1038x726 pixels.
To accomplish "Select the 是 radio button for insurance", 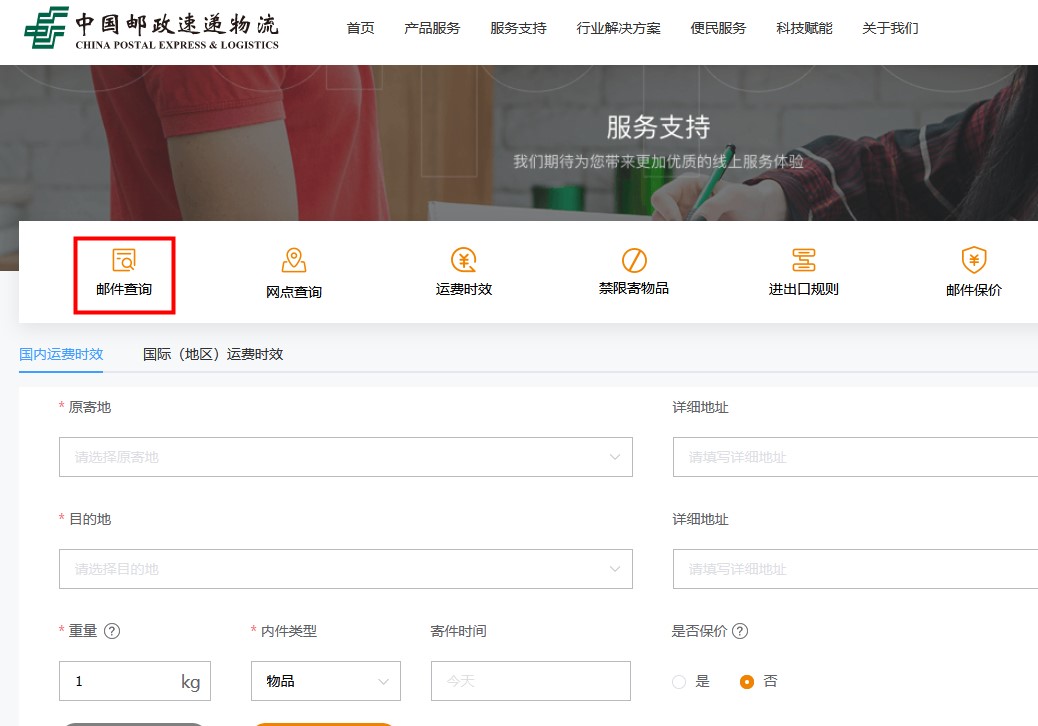I will click(680, 682).
